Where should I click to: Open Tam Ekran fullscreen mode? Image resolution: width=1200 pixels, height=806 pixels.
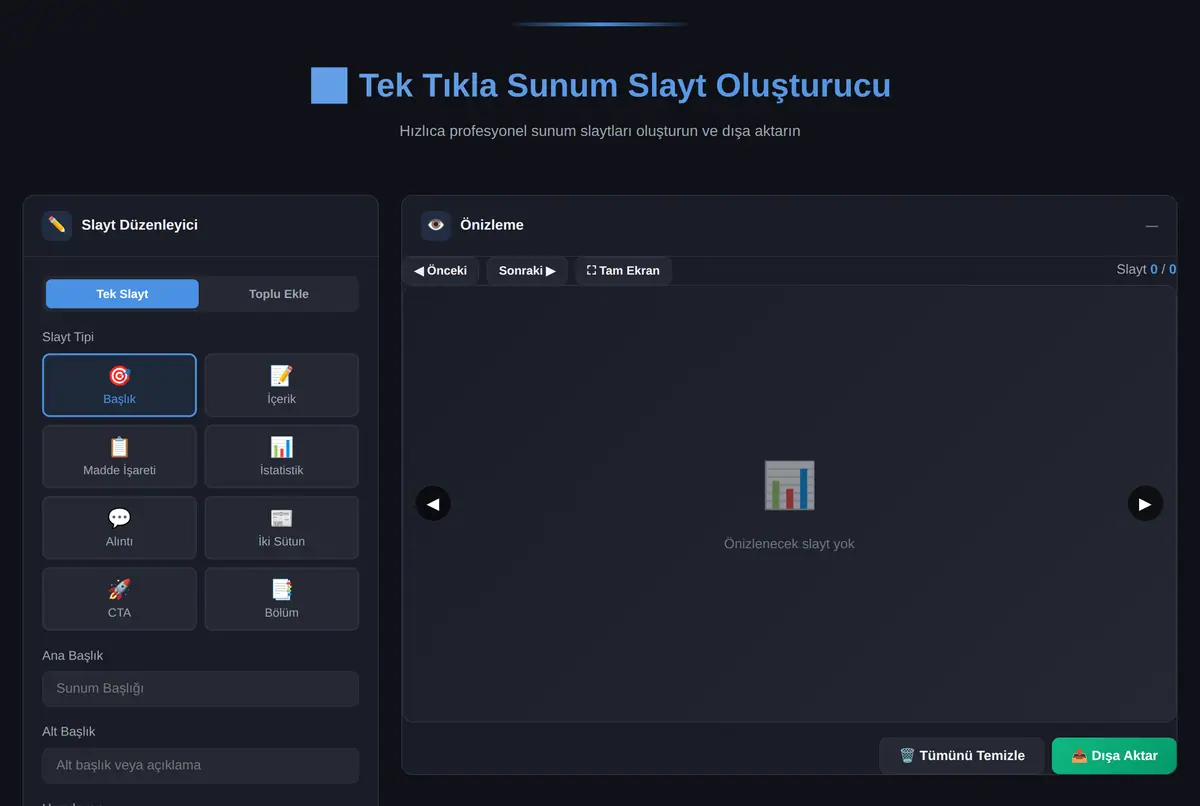[x=623, y=271]
